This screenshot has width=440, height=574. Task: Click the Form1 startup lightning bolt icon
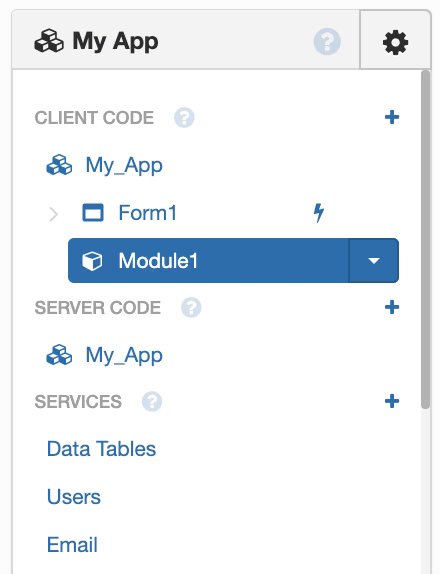coord(319,213)
